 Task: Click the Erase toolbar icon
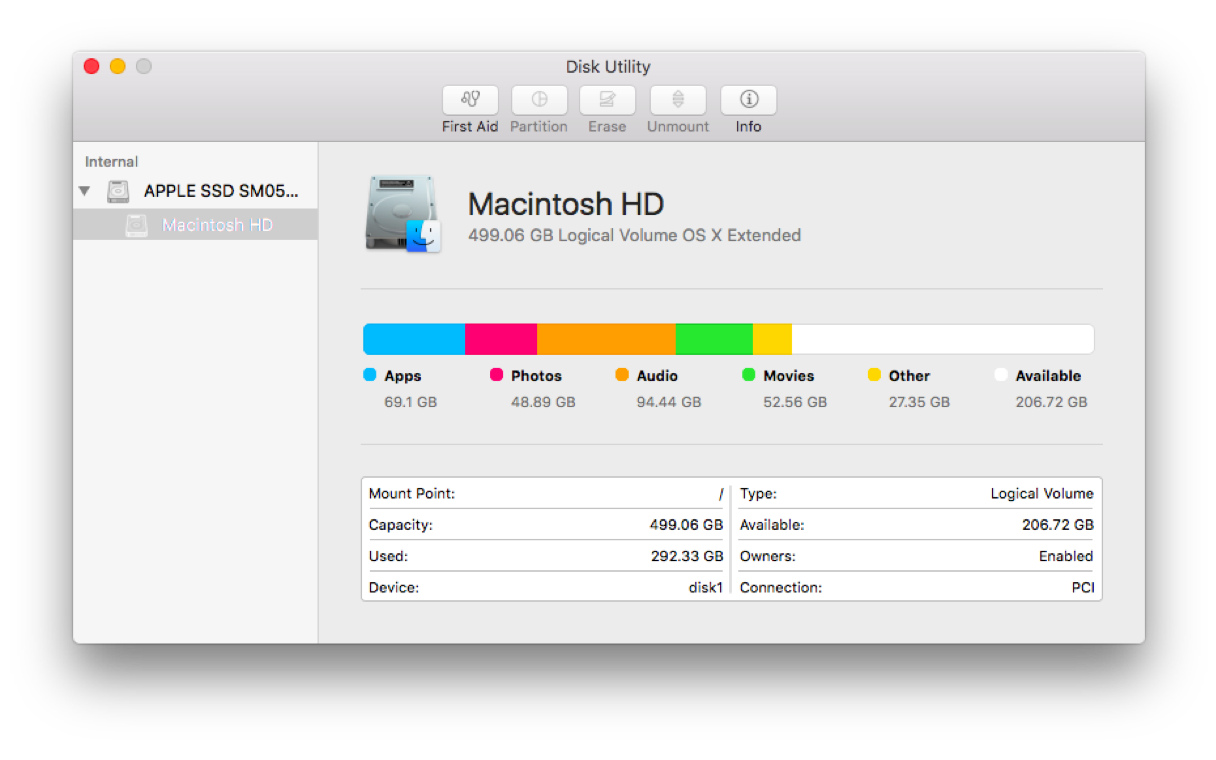pyautogui.click(x=607, y=100)
